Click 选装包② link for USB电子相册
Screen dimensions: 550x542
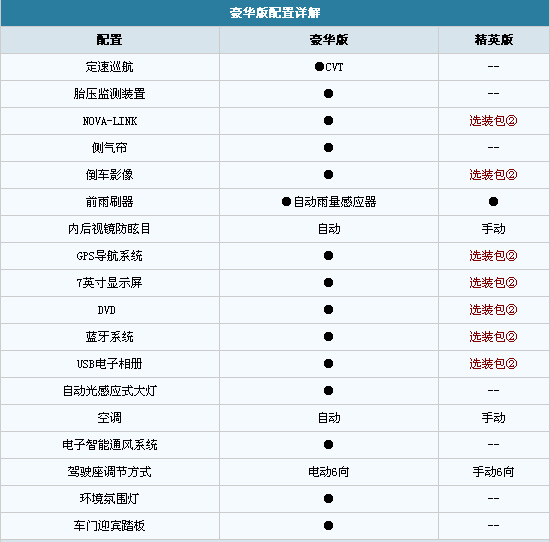point(493,364)
